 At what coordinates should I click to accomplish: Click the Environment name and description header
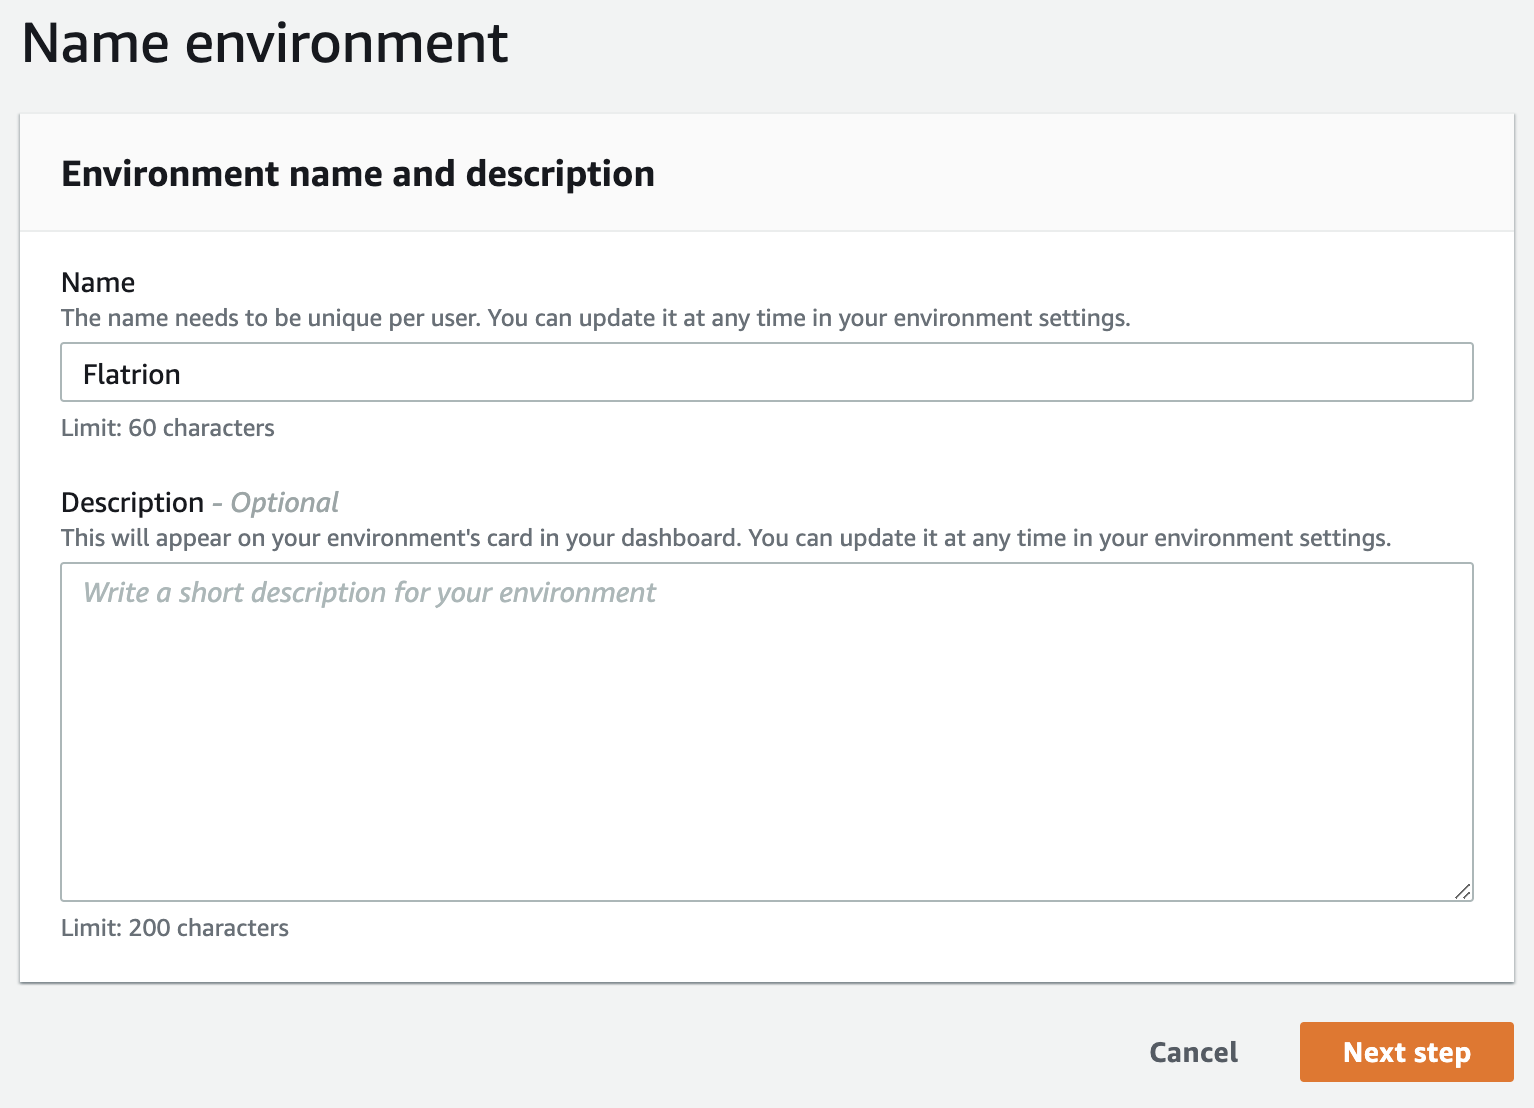[358, 172]
